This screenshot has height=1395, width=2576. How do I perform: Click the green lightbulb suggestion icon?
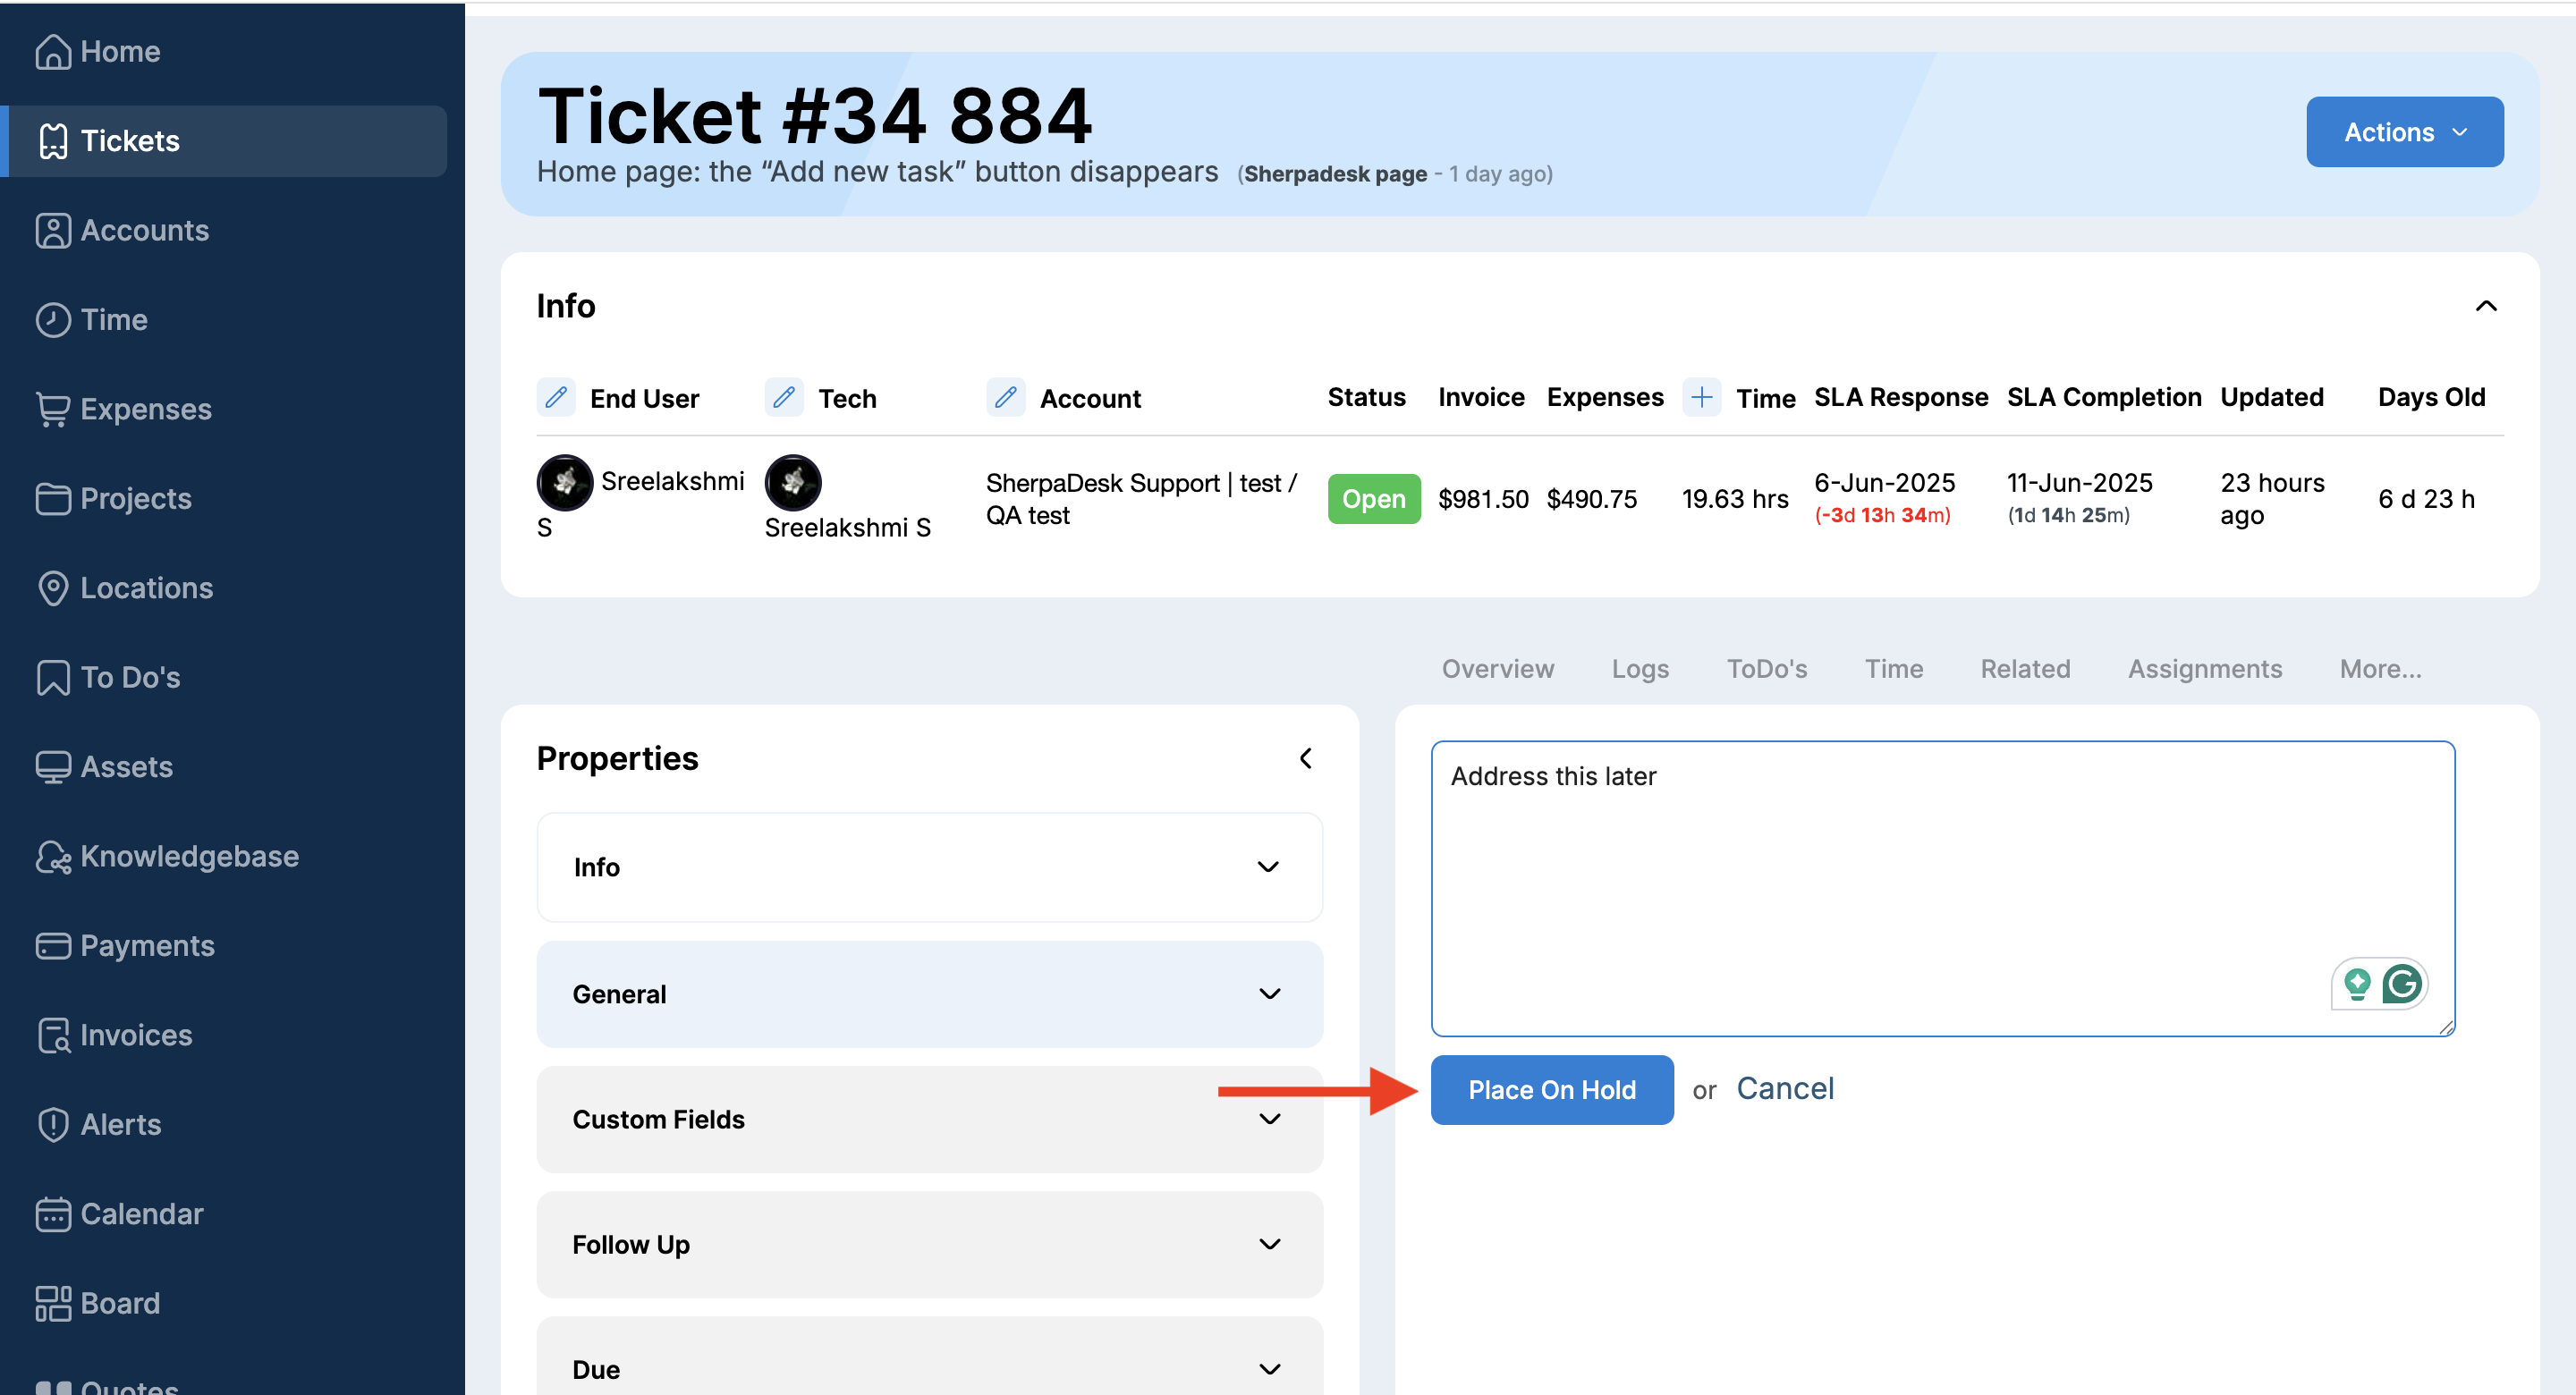coord(2357,984)
